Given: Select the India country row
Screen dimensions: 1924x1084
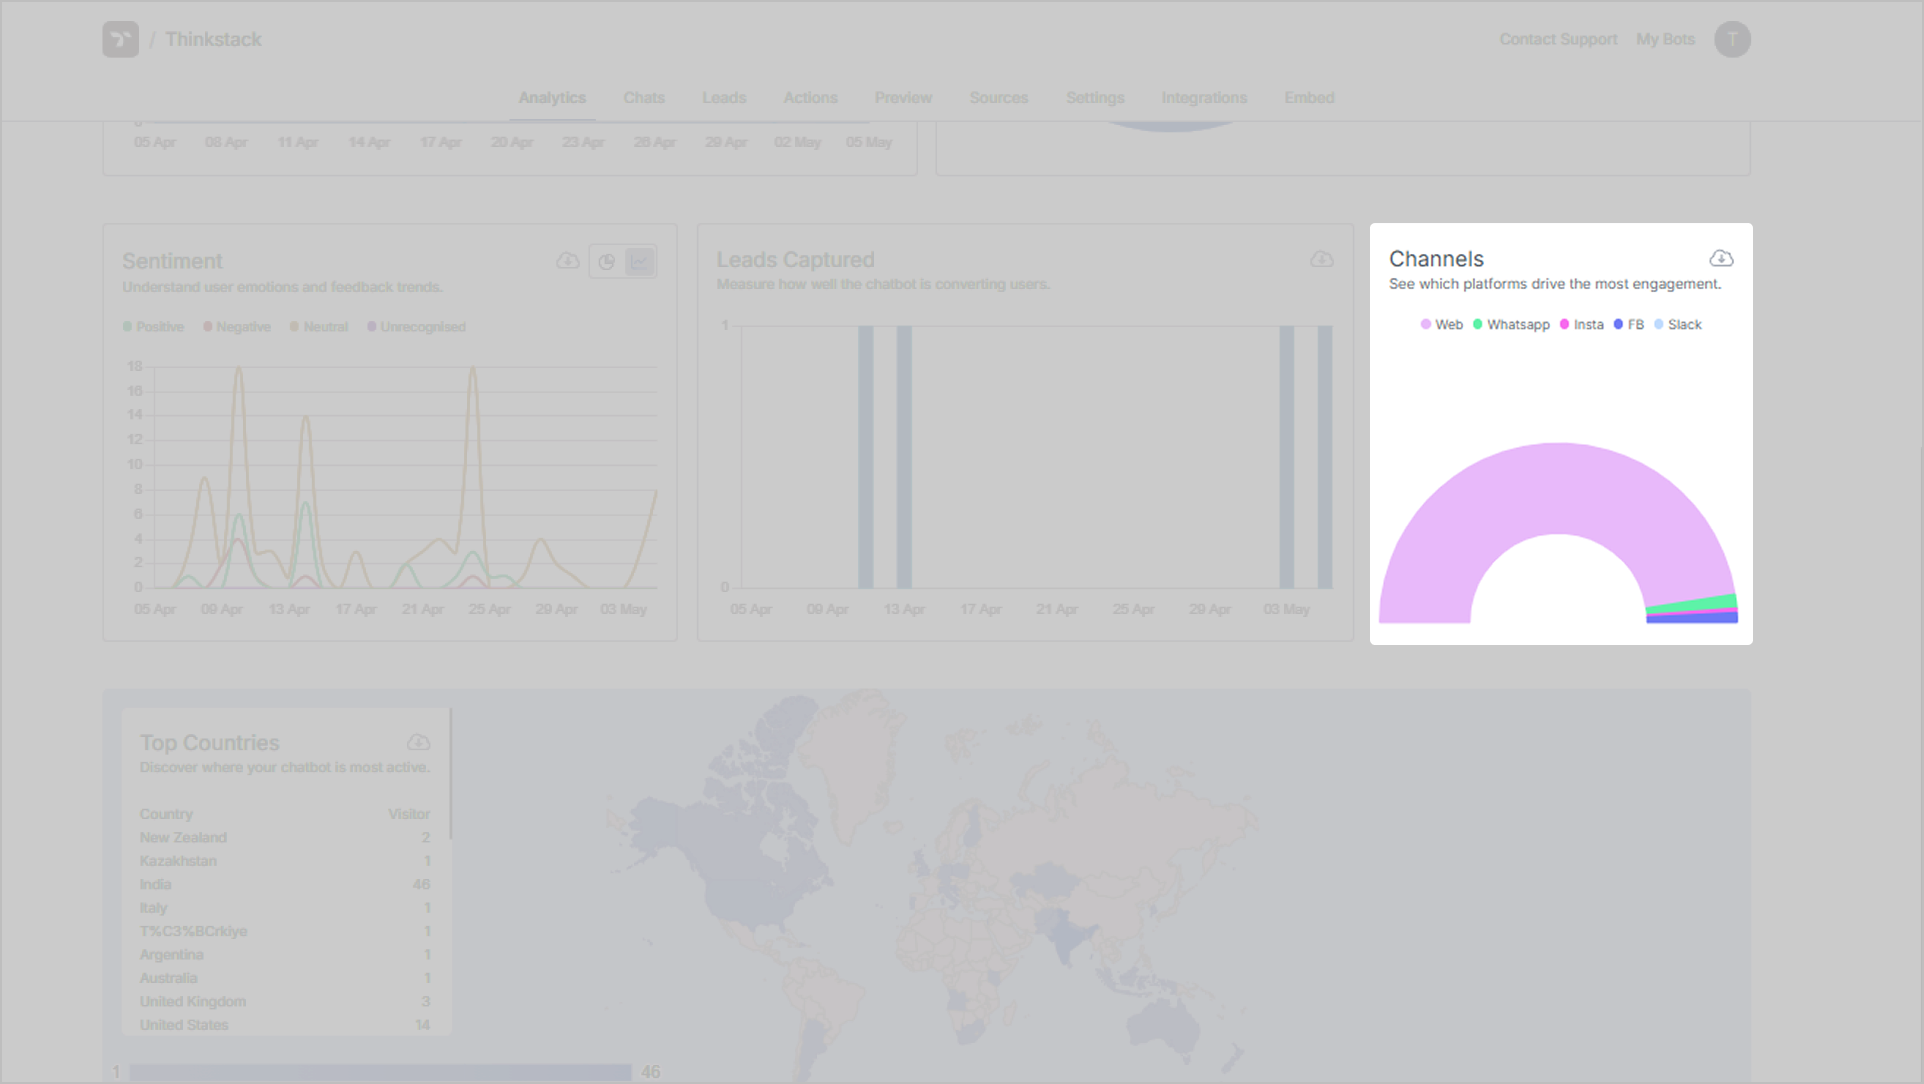Looking at the screenshot, I should click(285, 885).
